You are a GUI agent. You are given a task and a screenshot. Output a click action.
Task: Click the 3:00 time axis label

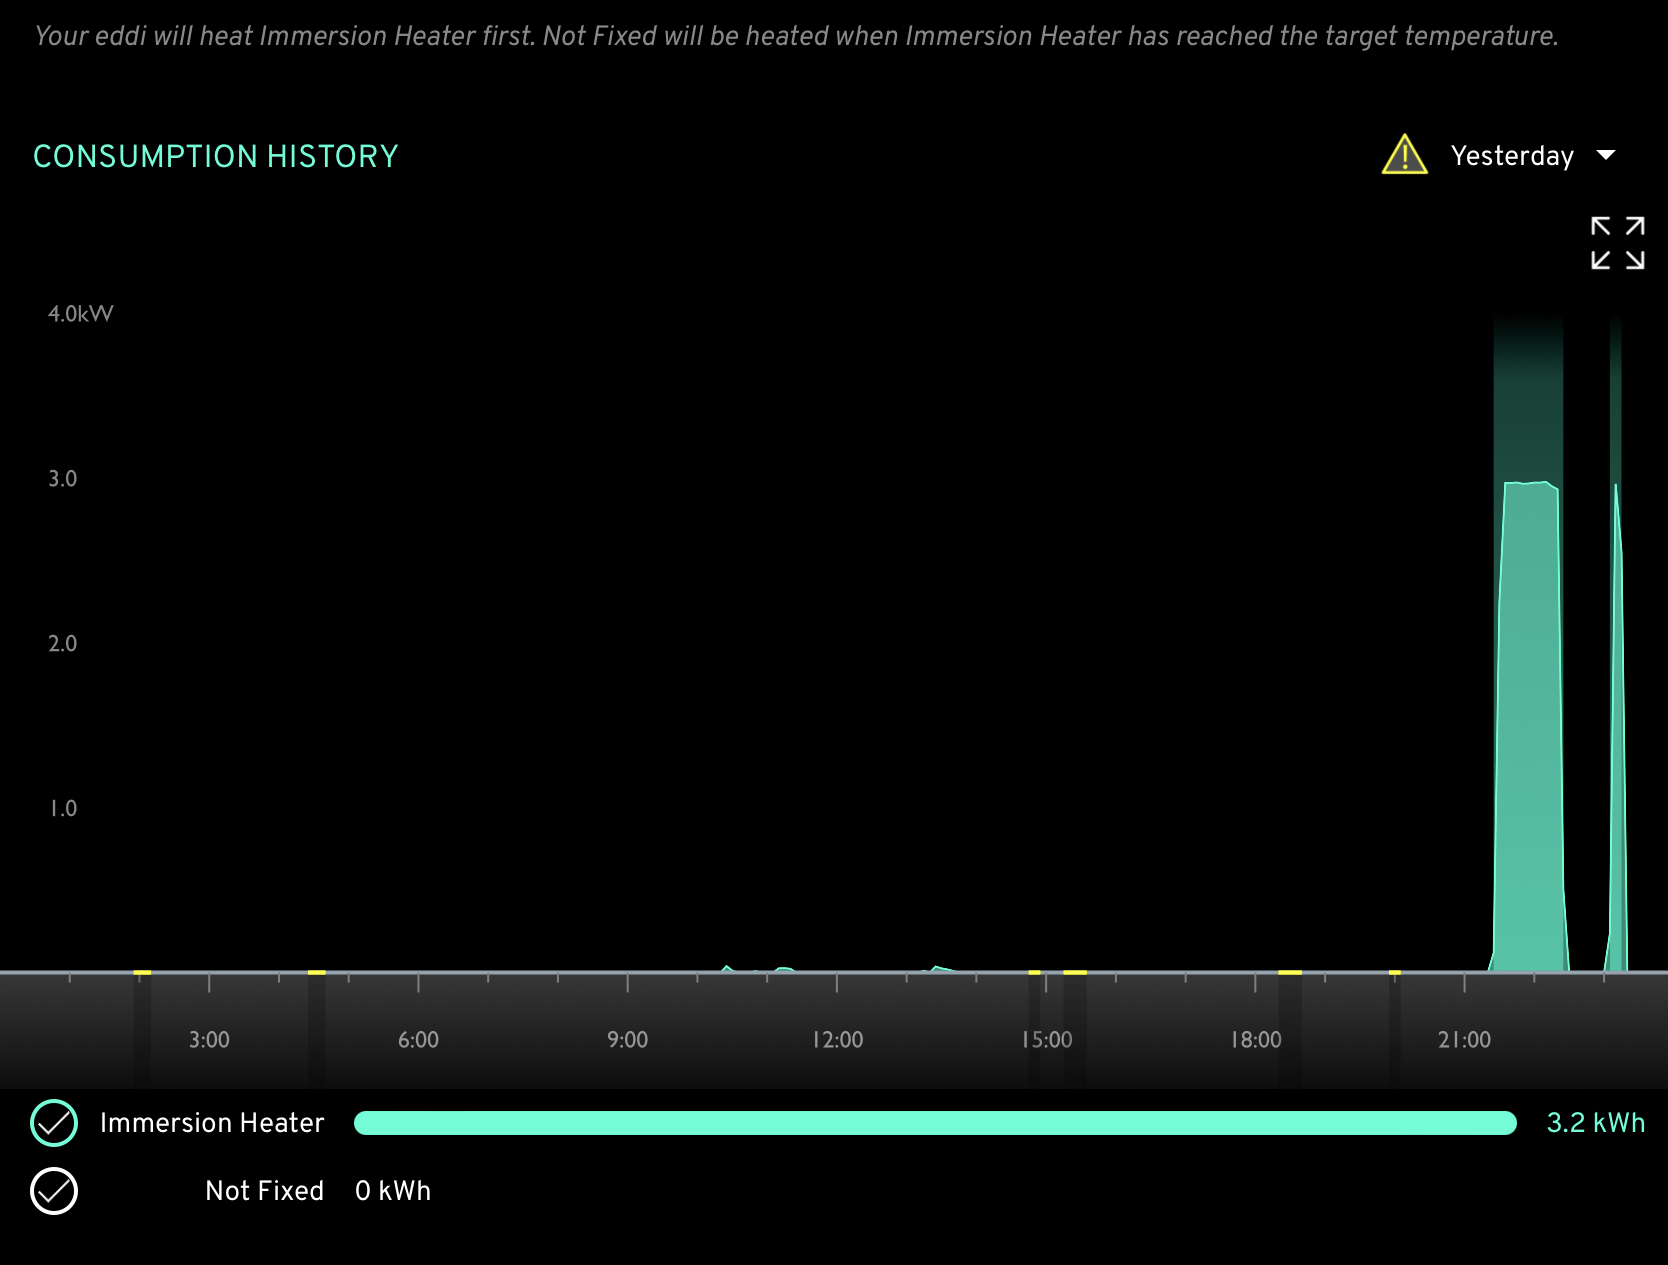click(x=209, y=1040)
